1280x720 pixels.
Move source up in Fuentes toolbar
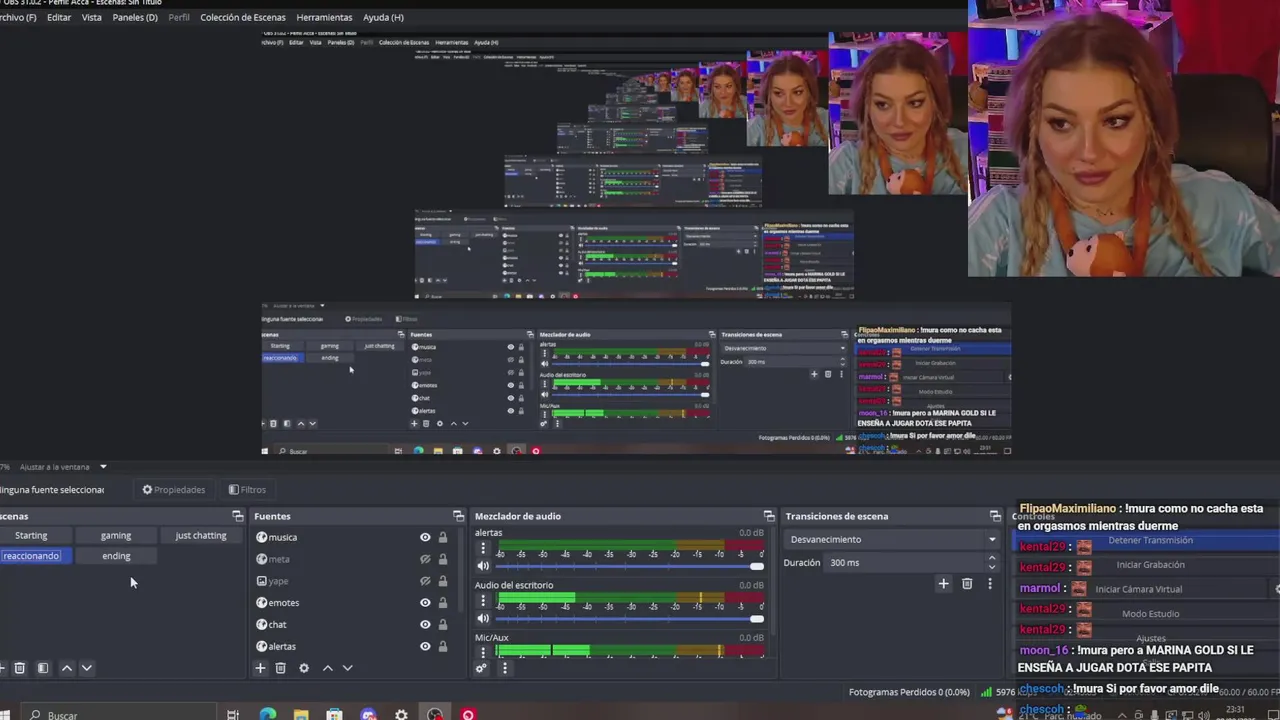coord(327,668)
